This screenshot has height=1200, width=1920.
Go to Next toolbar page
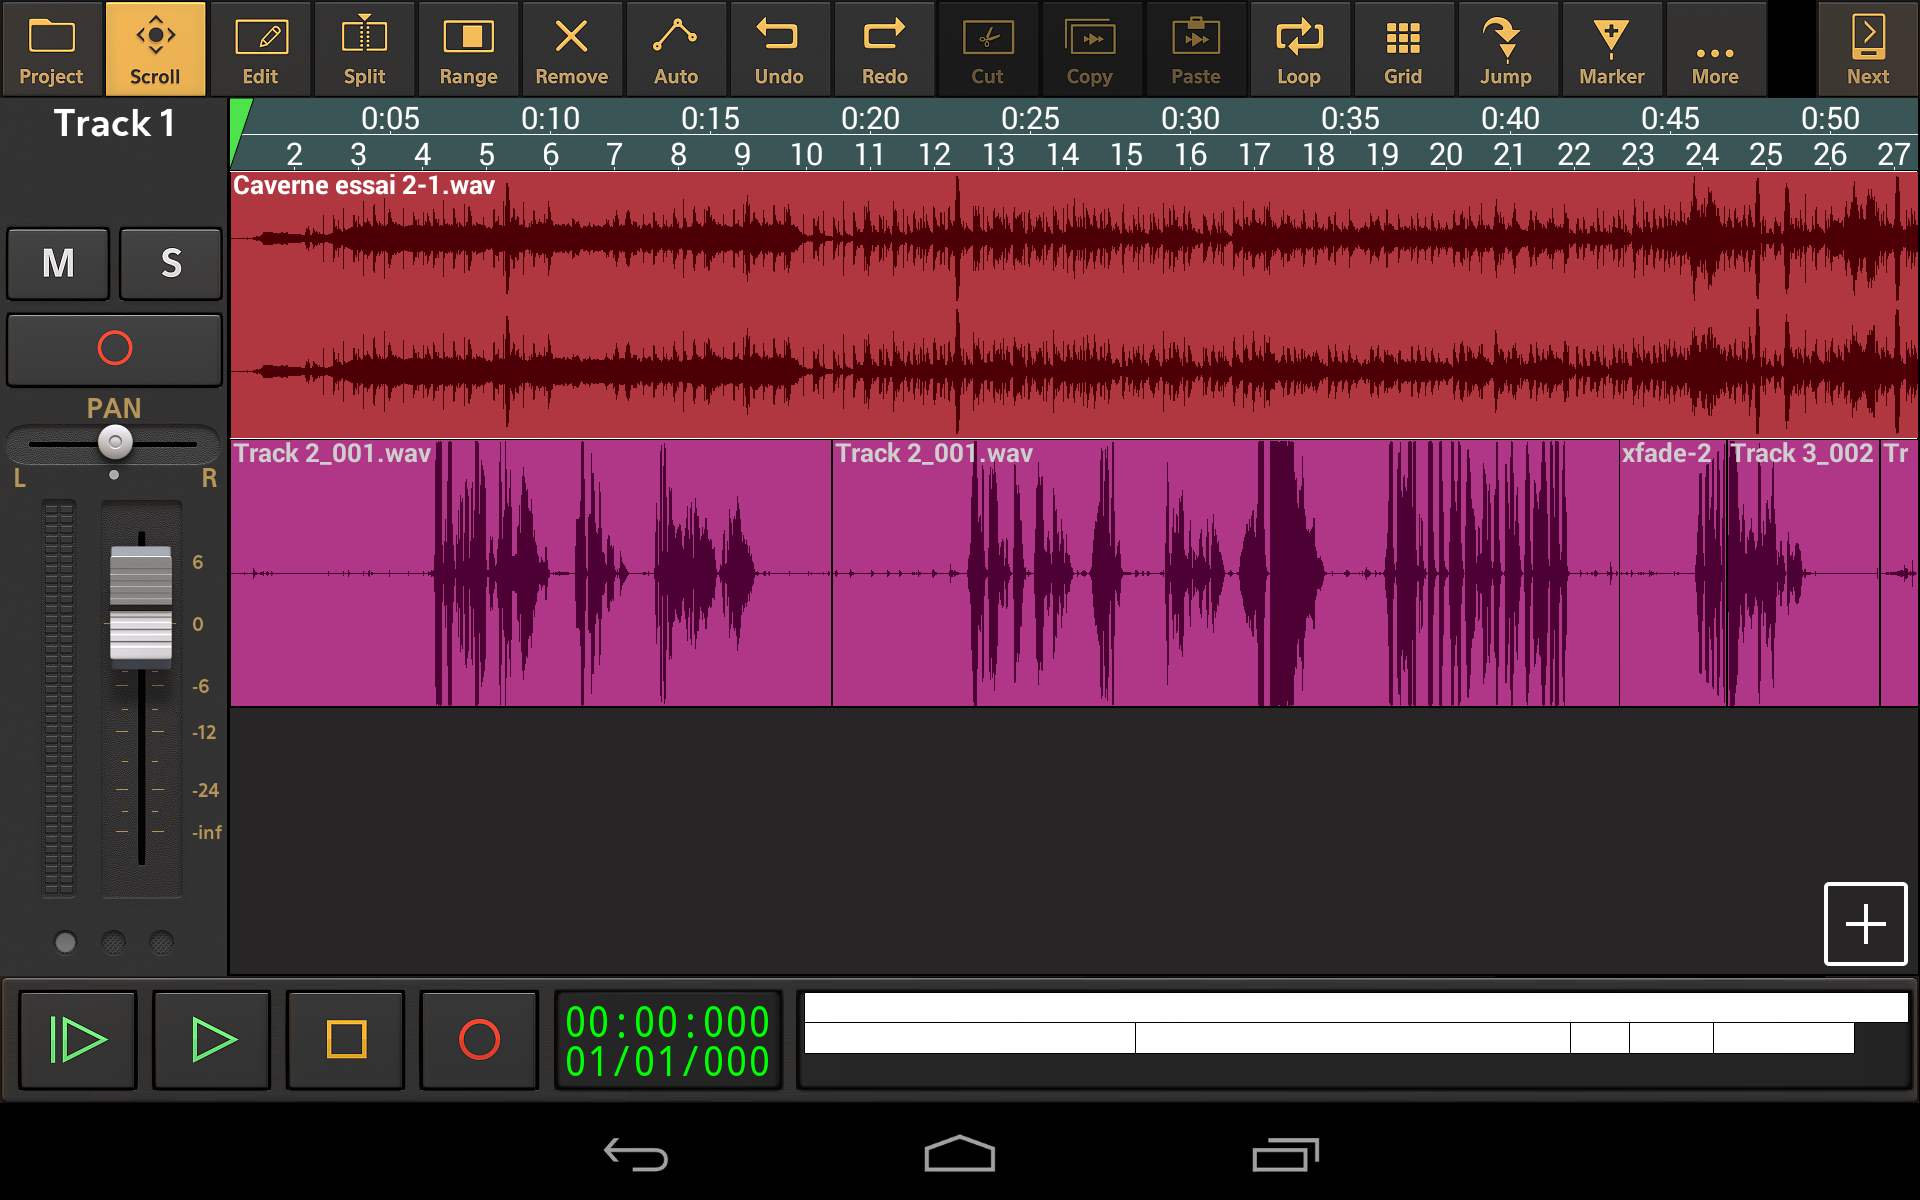[x=1867, y=49]
